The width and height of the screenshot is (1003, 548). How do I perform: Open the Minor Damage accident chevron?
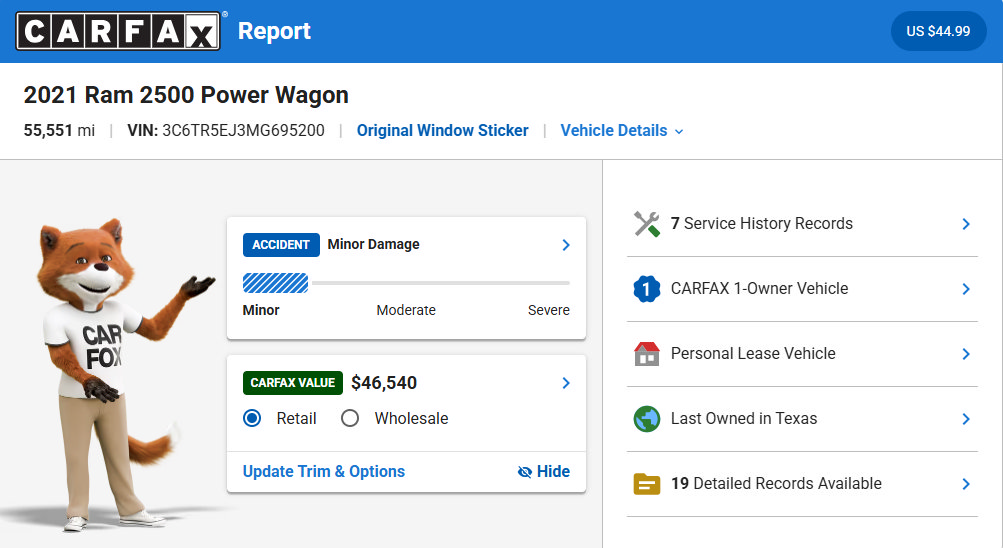coord(566,245)
